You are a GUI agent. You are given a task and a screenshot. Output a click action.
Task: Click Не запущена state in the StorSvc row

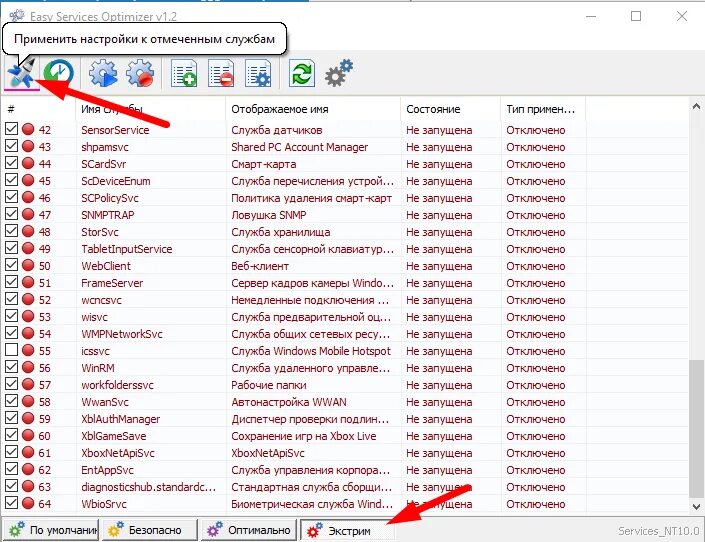pos(439,232)
